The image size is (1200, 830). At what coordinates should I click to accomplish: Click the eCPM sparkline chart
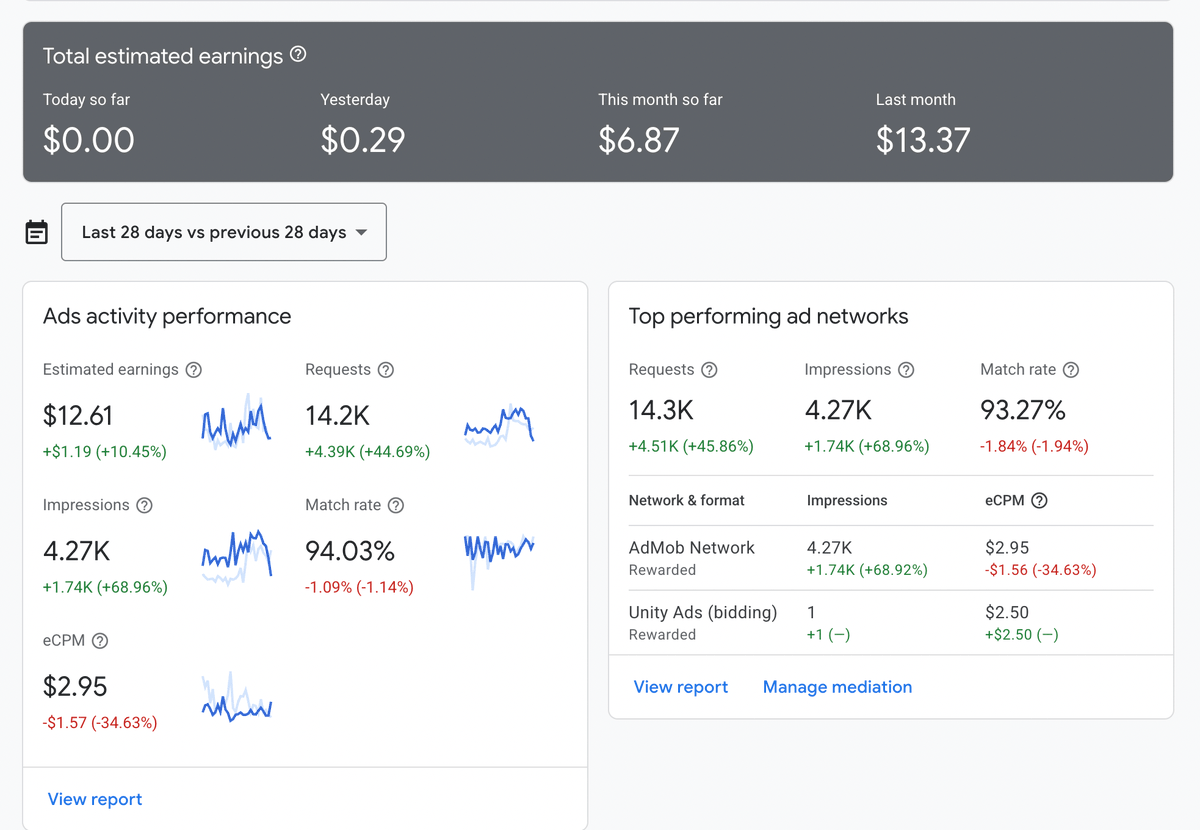pyautogui.click(x=237, y=696)
